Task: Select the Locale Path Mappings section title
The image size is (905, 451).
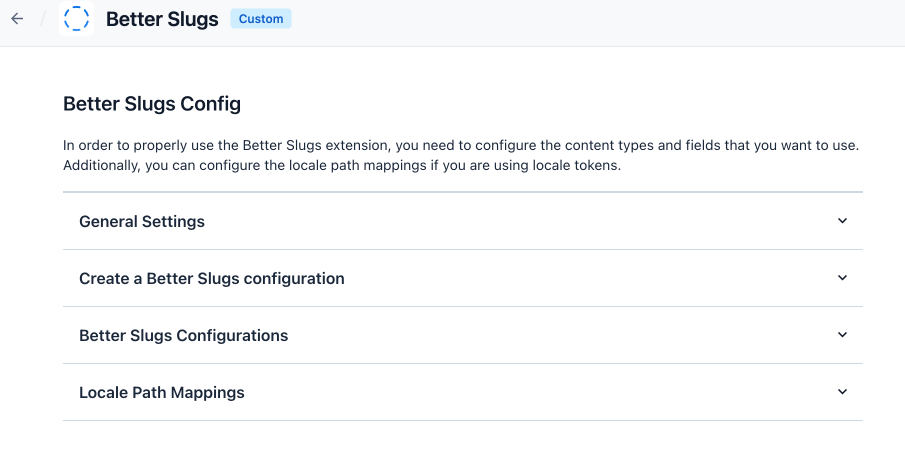Action: point(162,393)
